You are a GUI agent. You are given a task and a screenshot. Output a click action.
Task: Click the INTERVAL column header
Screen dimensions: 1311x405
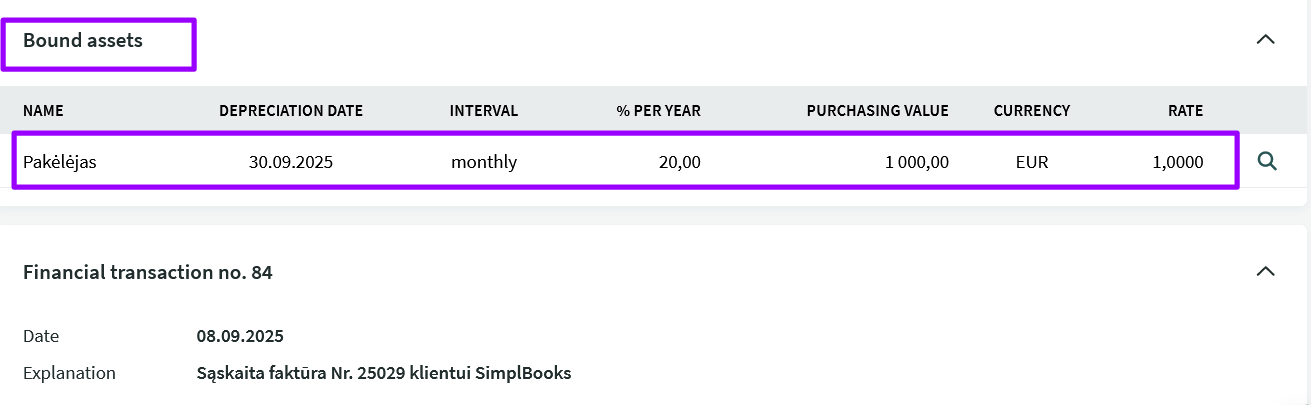click(x=484, y=111)
